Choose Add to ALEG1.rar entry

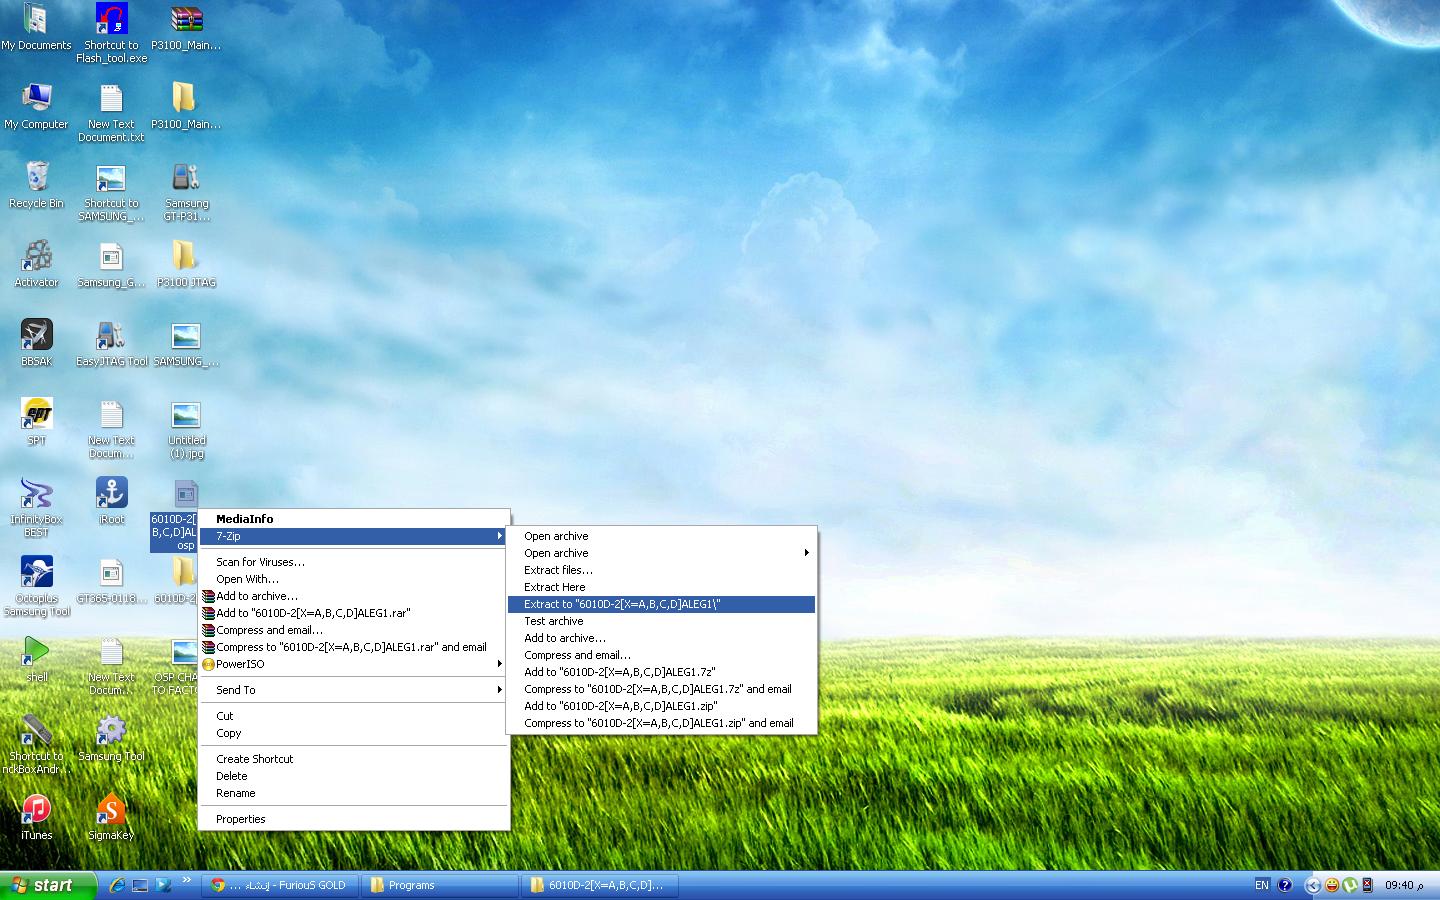tap(355, 613)
